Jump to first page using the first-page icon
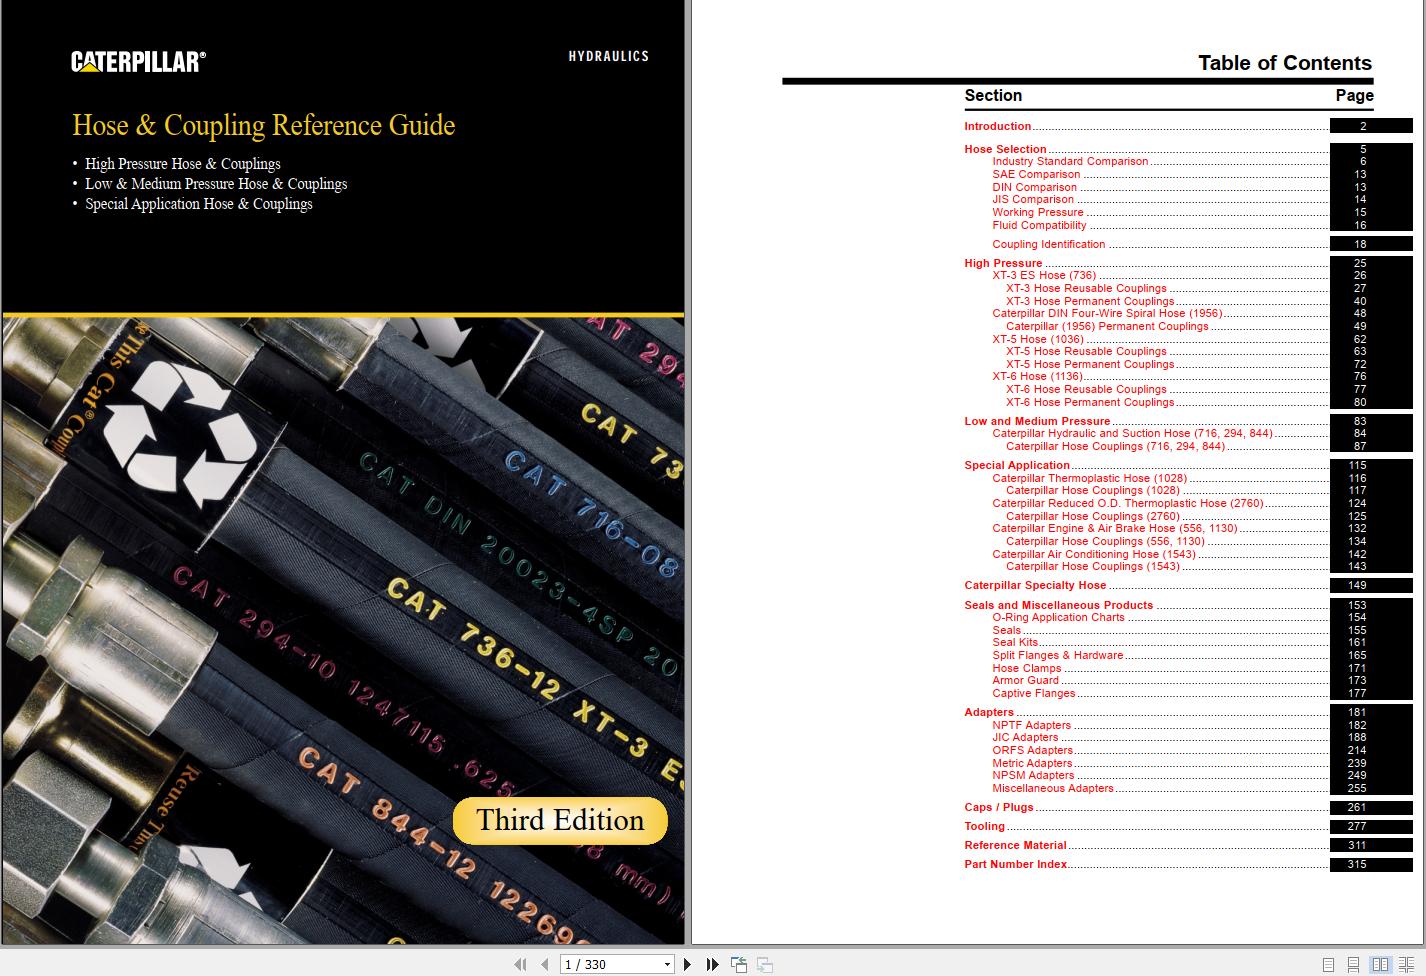Screen dimensions: 1426x976 tap(520, 964)
